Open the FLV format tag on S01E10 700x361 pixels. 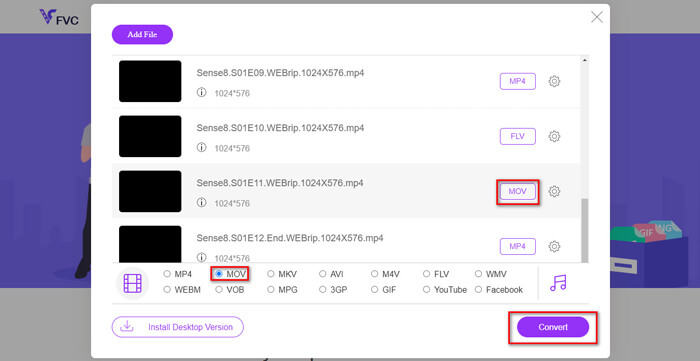(x=517, y=136)
